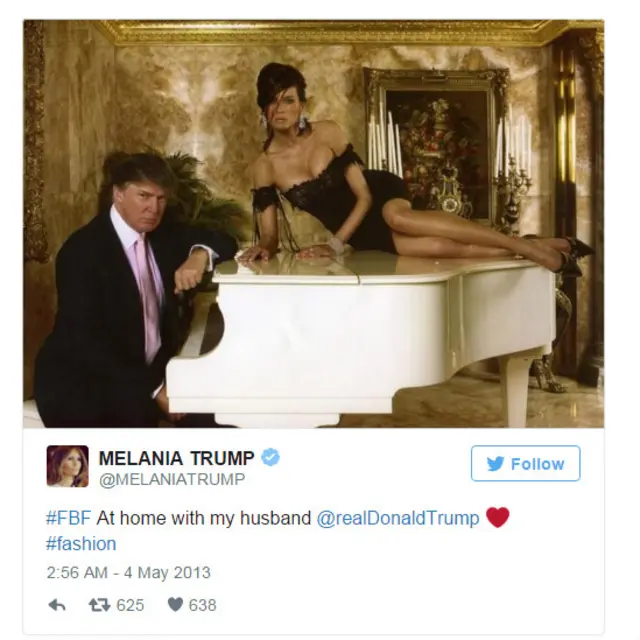Click the framed floral painting in the photo
This screenshot has width=640, height=640.
[x=436, y=149]
